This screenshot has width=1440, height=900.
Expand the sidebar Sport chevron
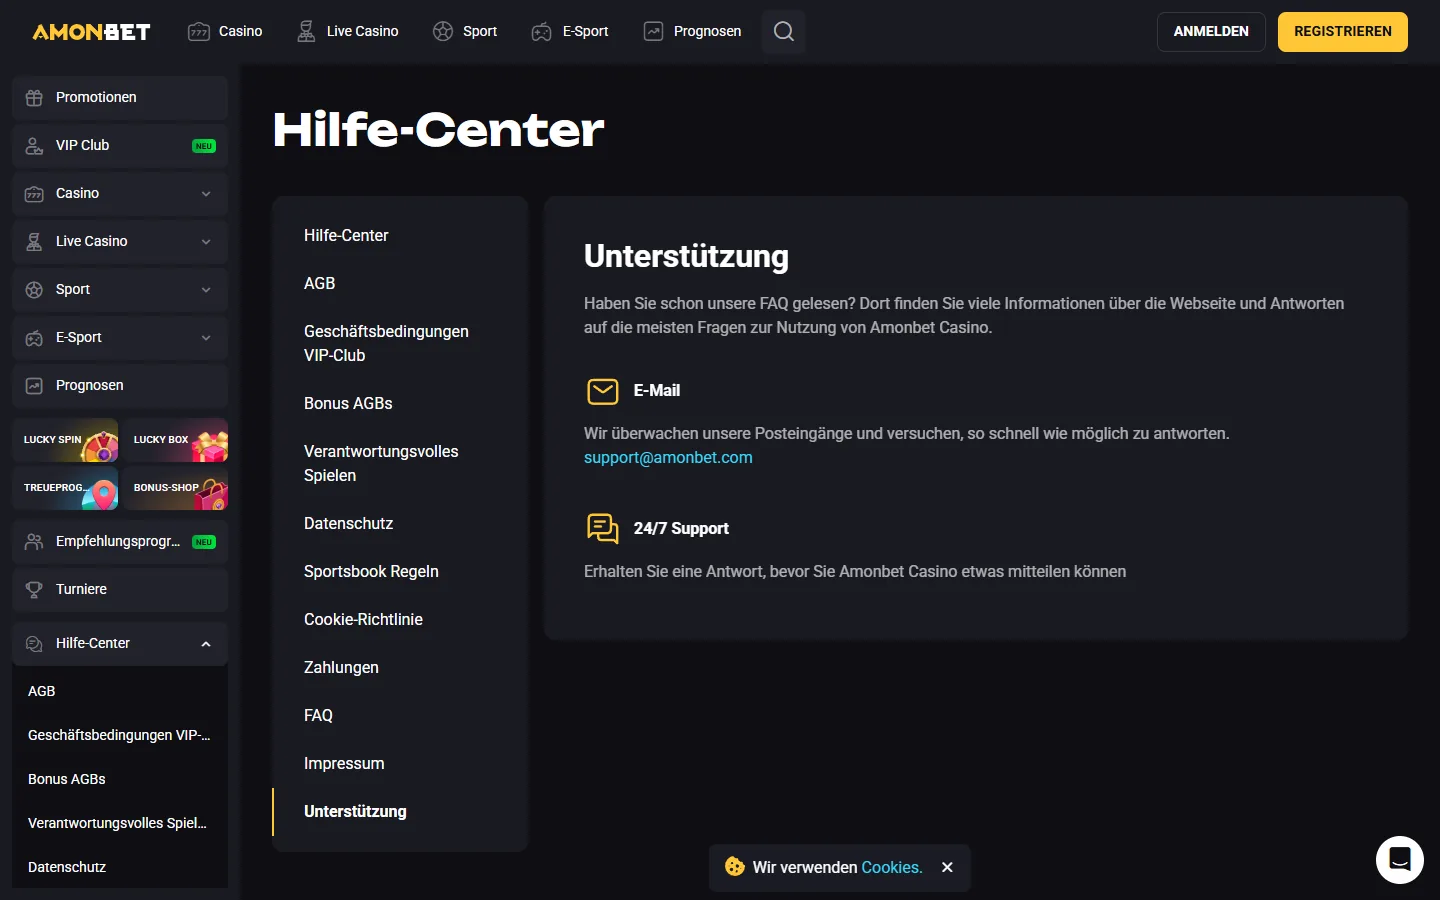tap(206, 290)
